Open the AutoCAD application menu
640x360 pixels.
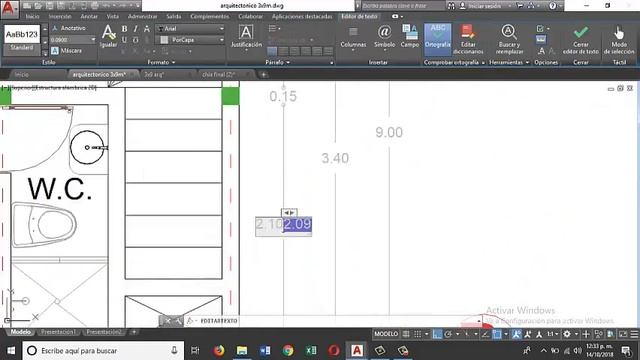pos(9,9)
